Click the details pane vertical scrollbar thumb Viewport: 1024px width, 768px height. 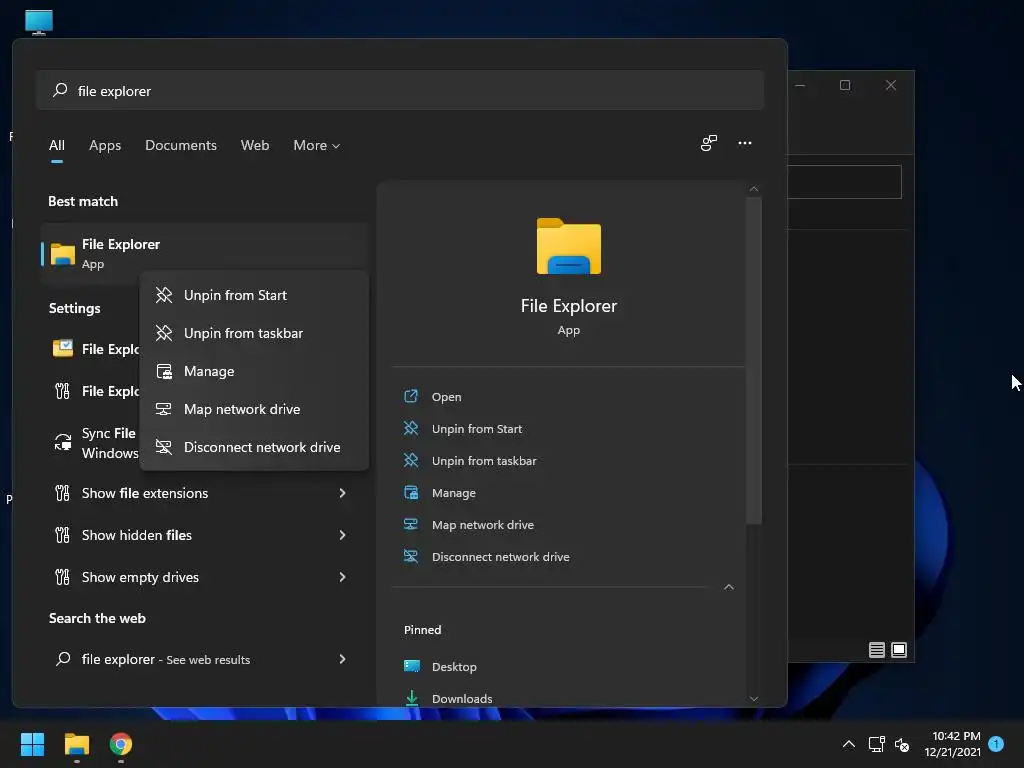tap(754, 360)
